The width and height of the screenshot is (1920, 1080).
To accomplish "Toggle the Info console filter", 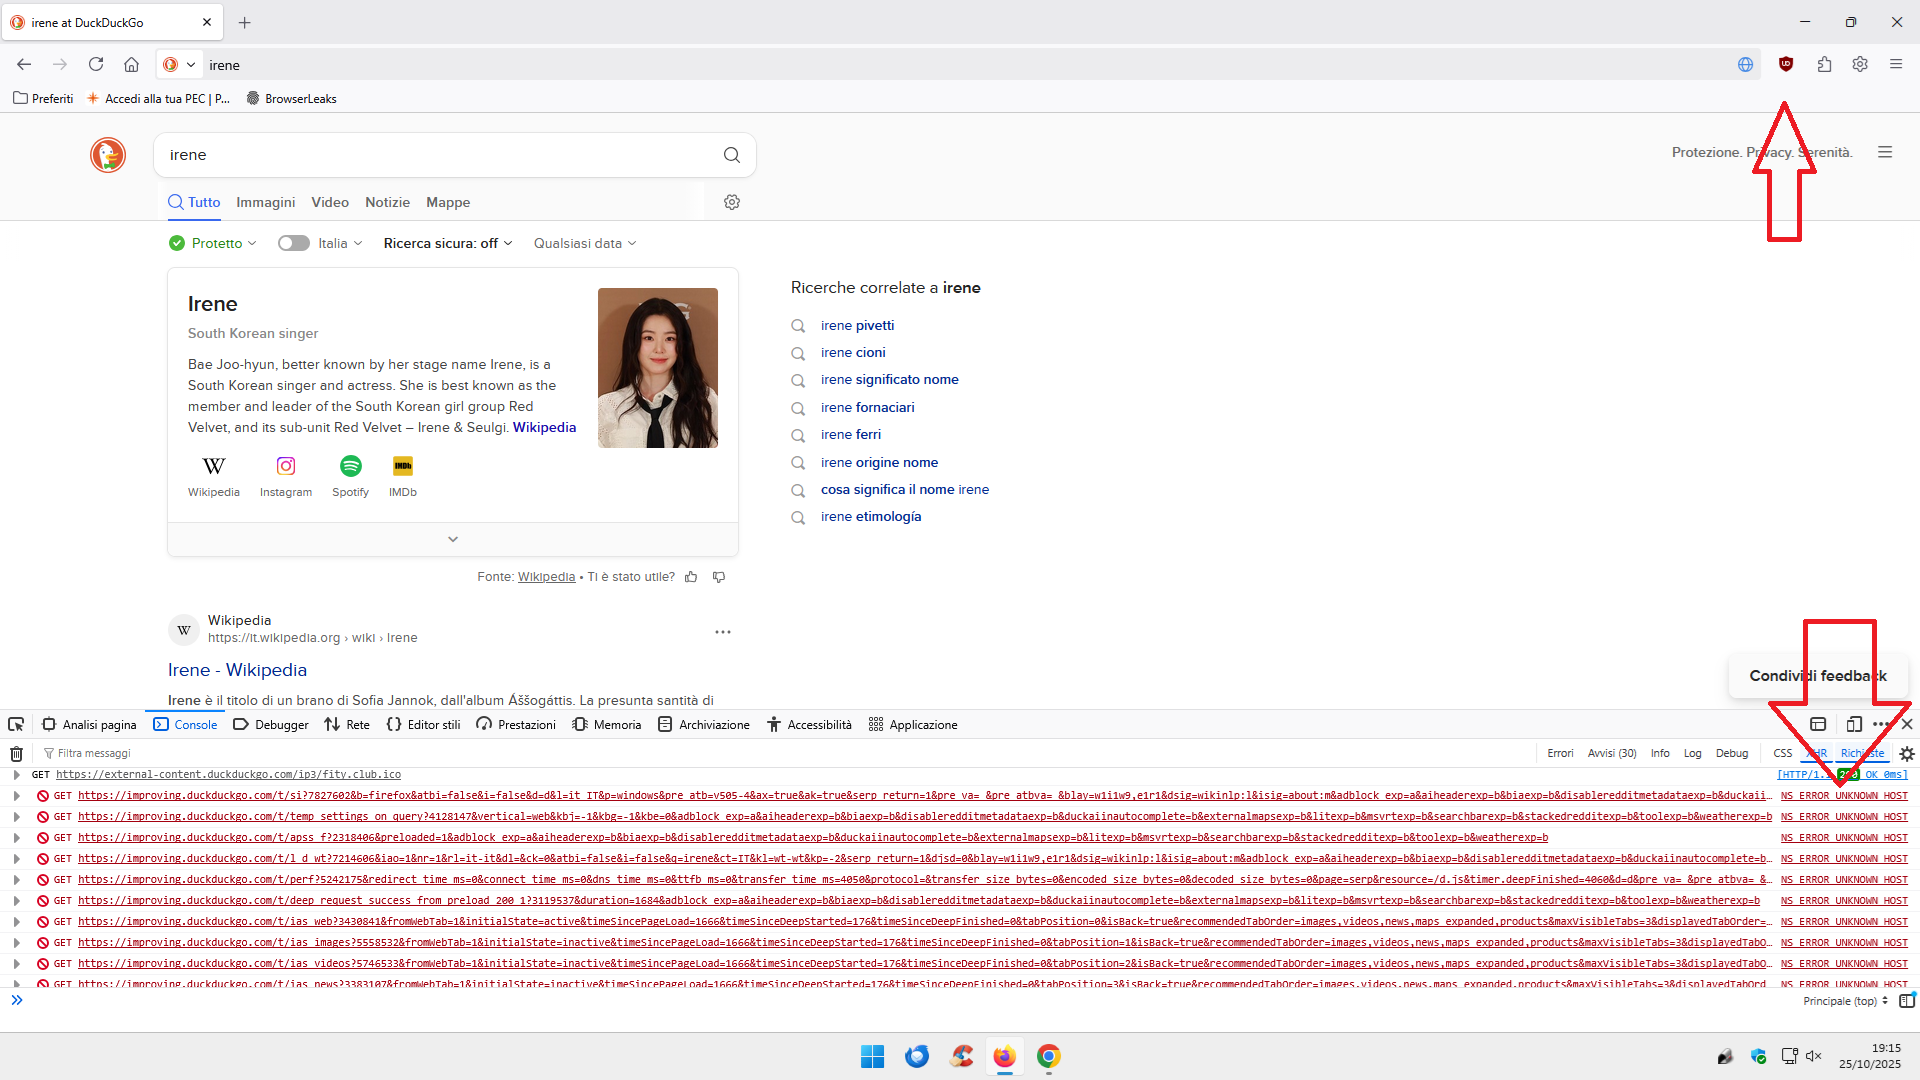I will 1660,753.
